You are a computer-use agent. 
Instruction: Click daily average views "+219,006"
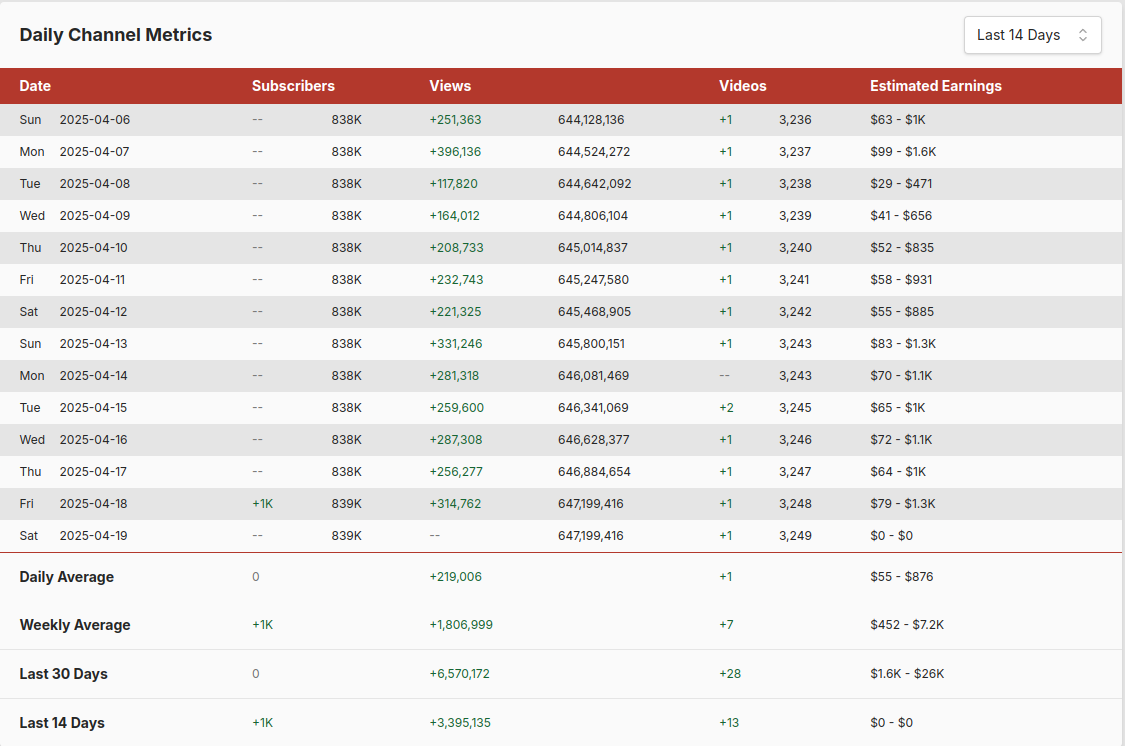pyautogui.click(x=456, y=577)
